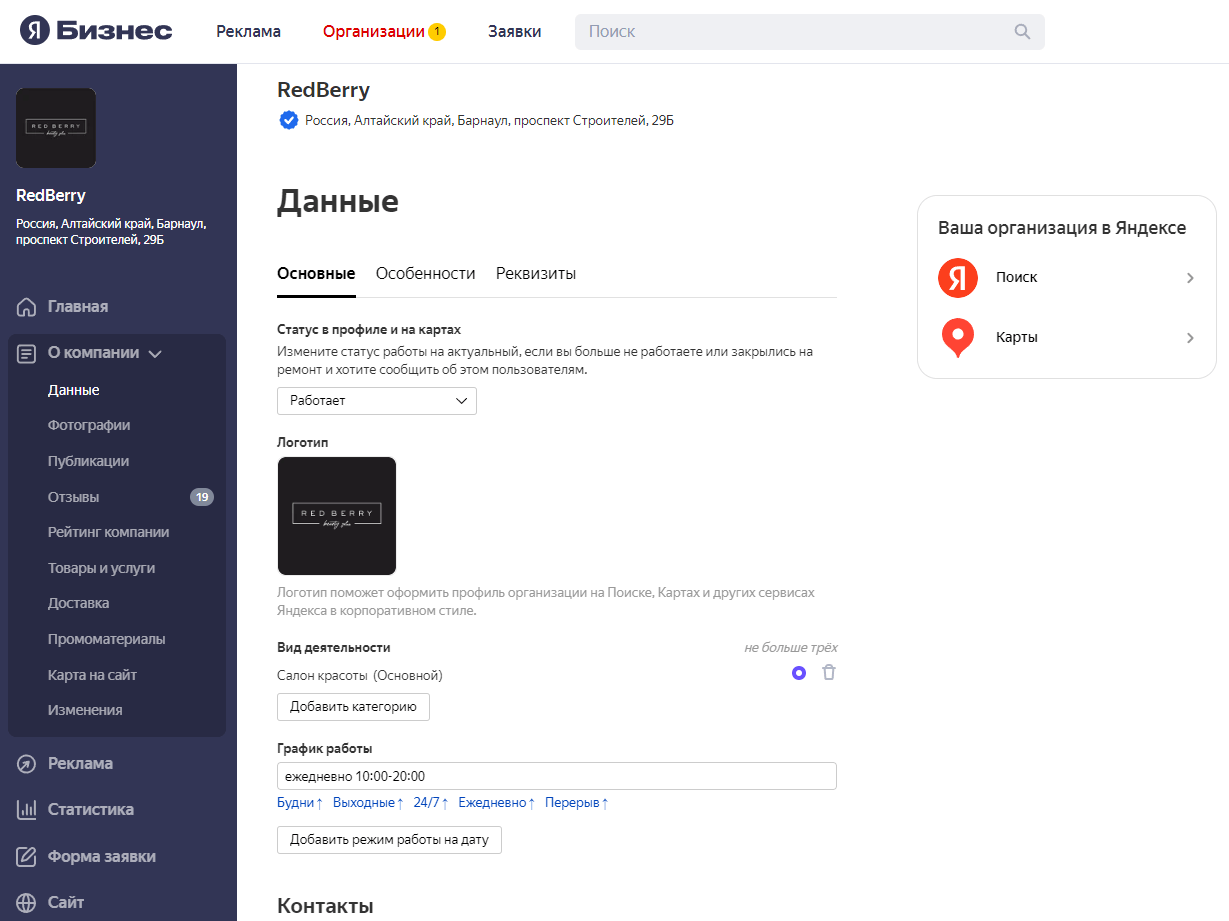Open the Работает status dropdown

point(377,401)
